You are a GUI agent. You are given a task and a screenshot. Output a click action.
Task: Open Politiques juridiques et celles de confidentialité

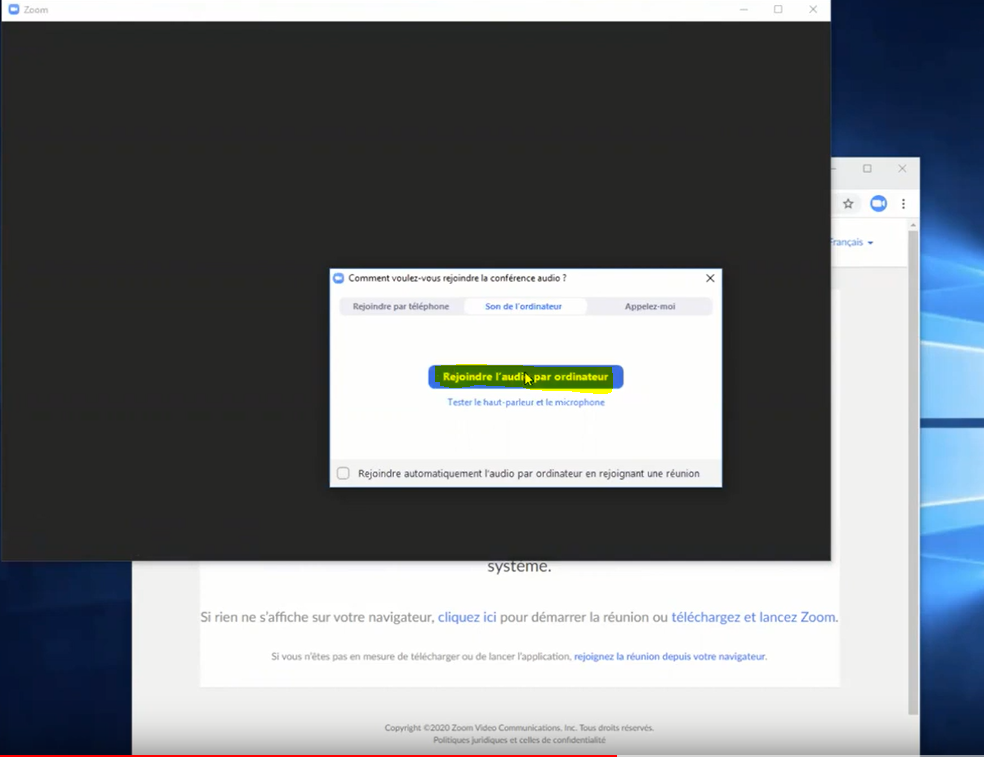(x=519, y=740)
